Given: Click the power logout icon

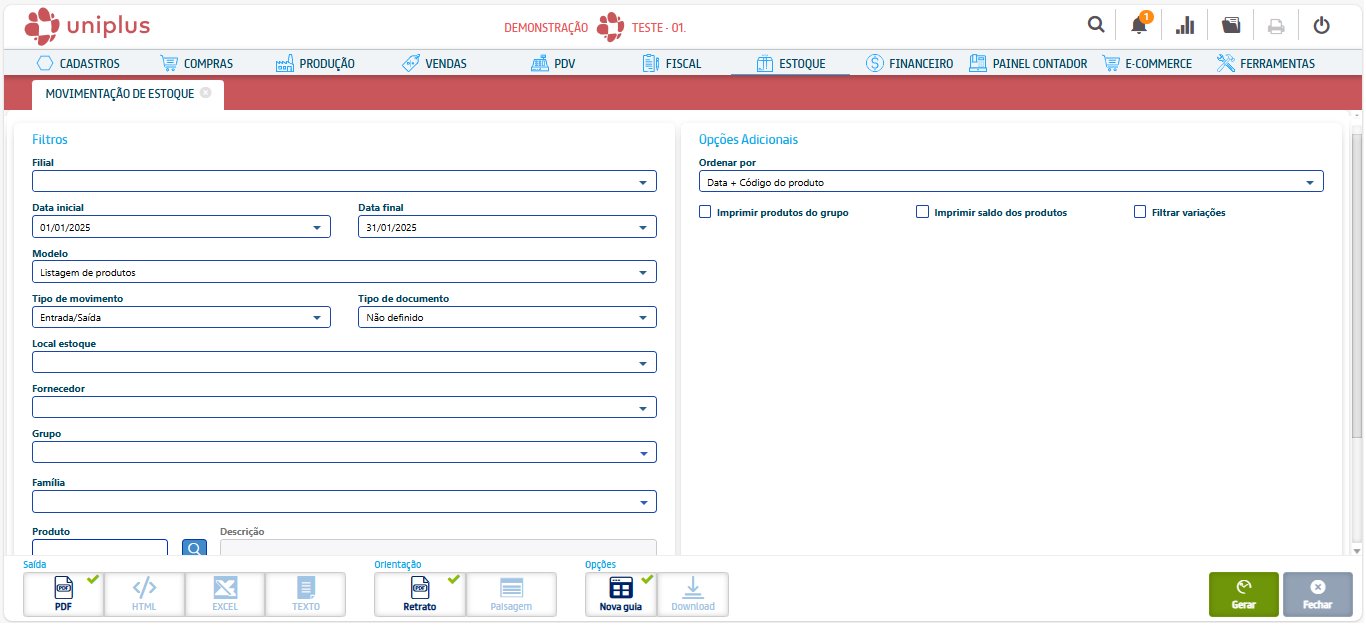Looking at the screenshot, I should [x=1321, y=25].
